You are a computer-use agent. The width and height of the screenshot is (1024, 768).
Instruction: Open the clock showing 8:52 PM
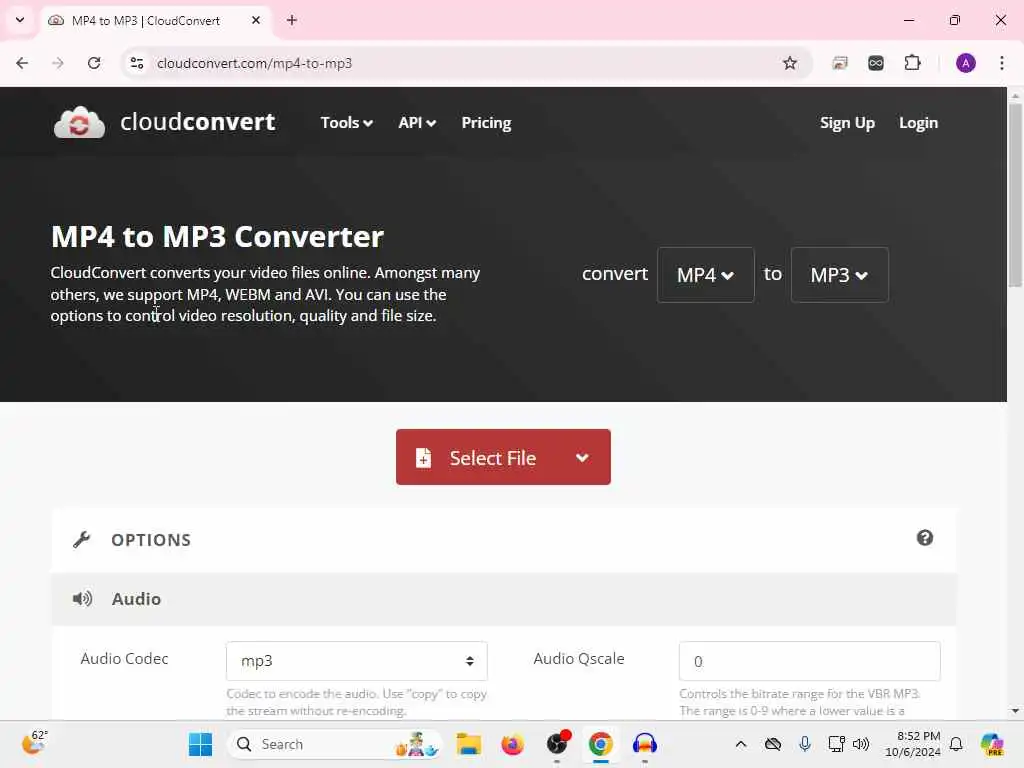pos(912,744)
